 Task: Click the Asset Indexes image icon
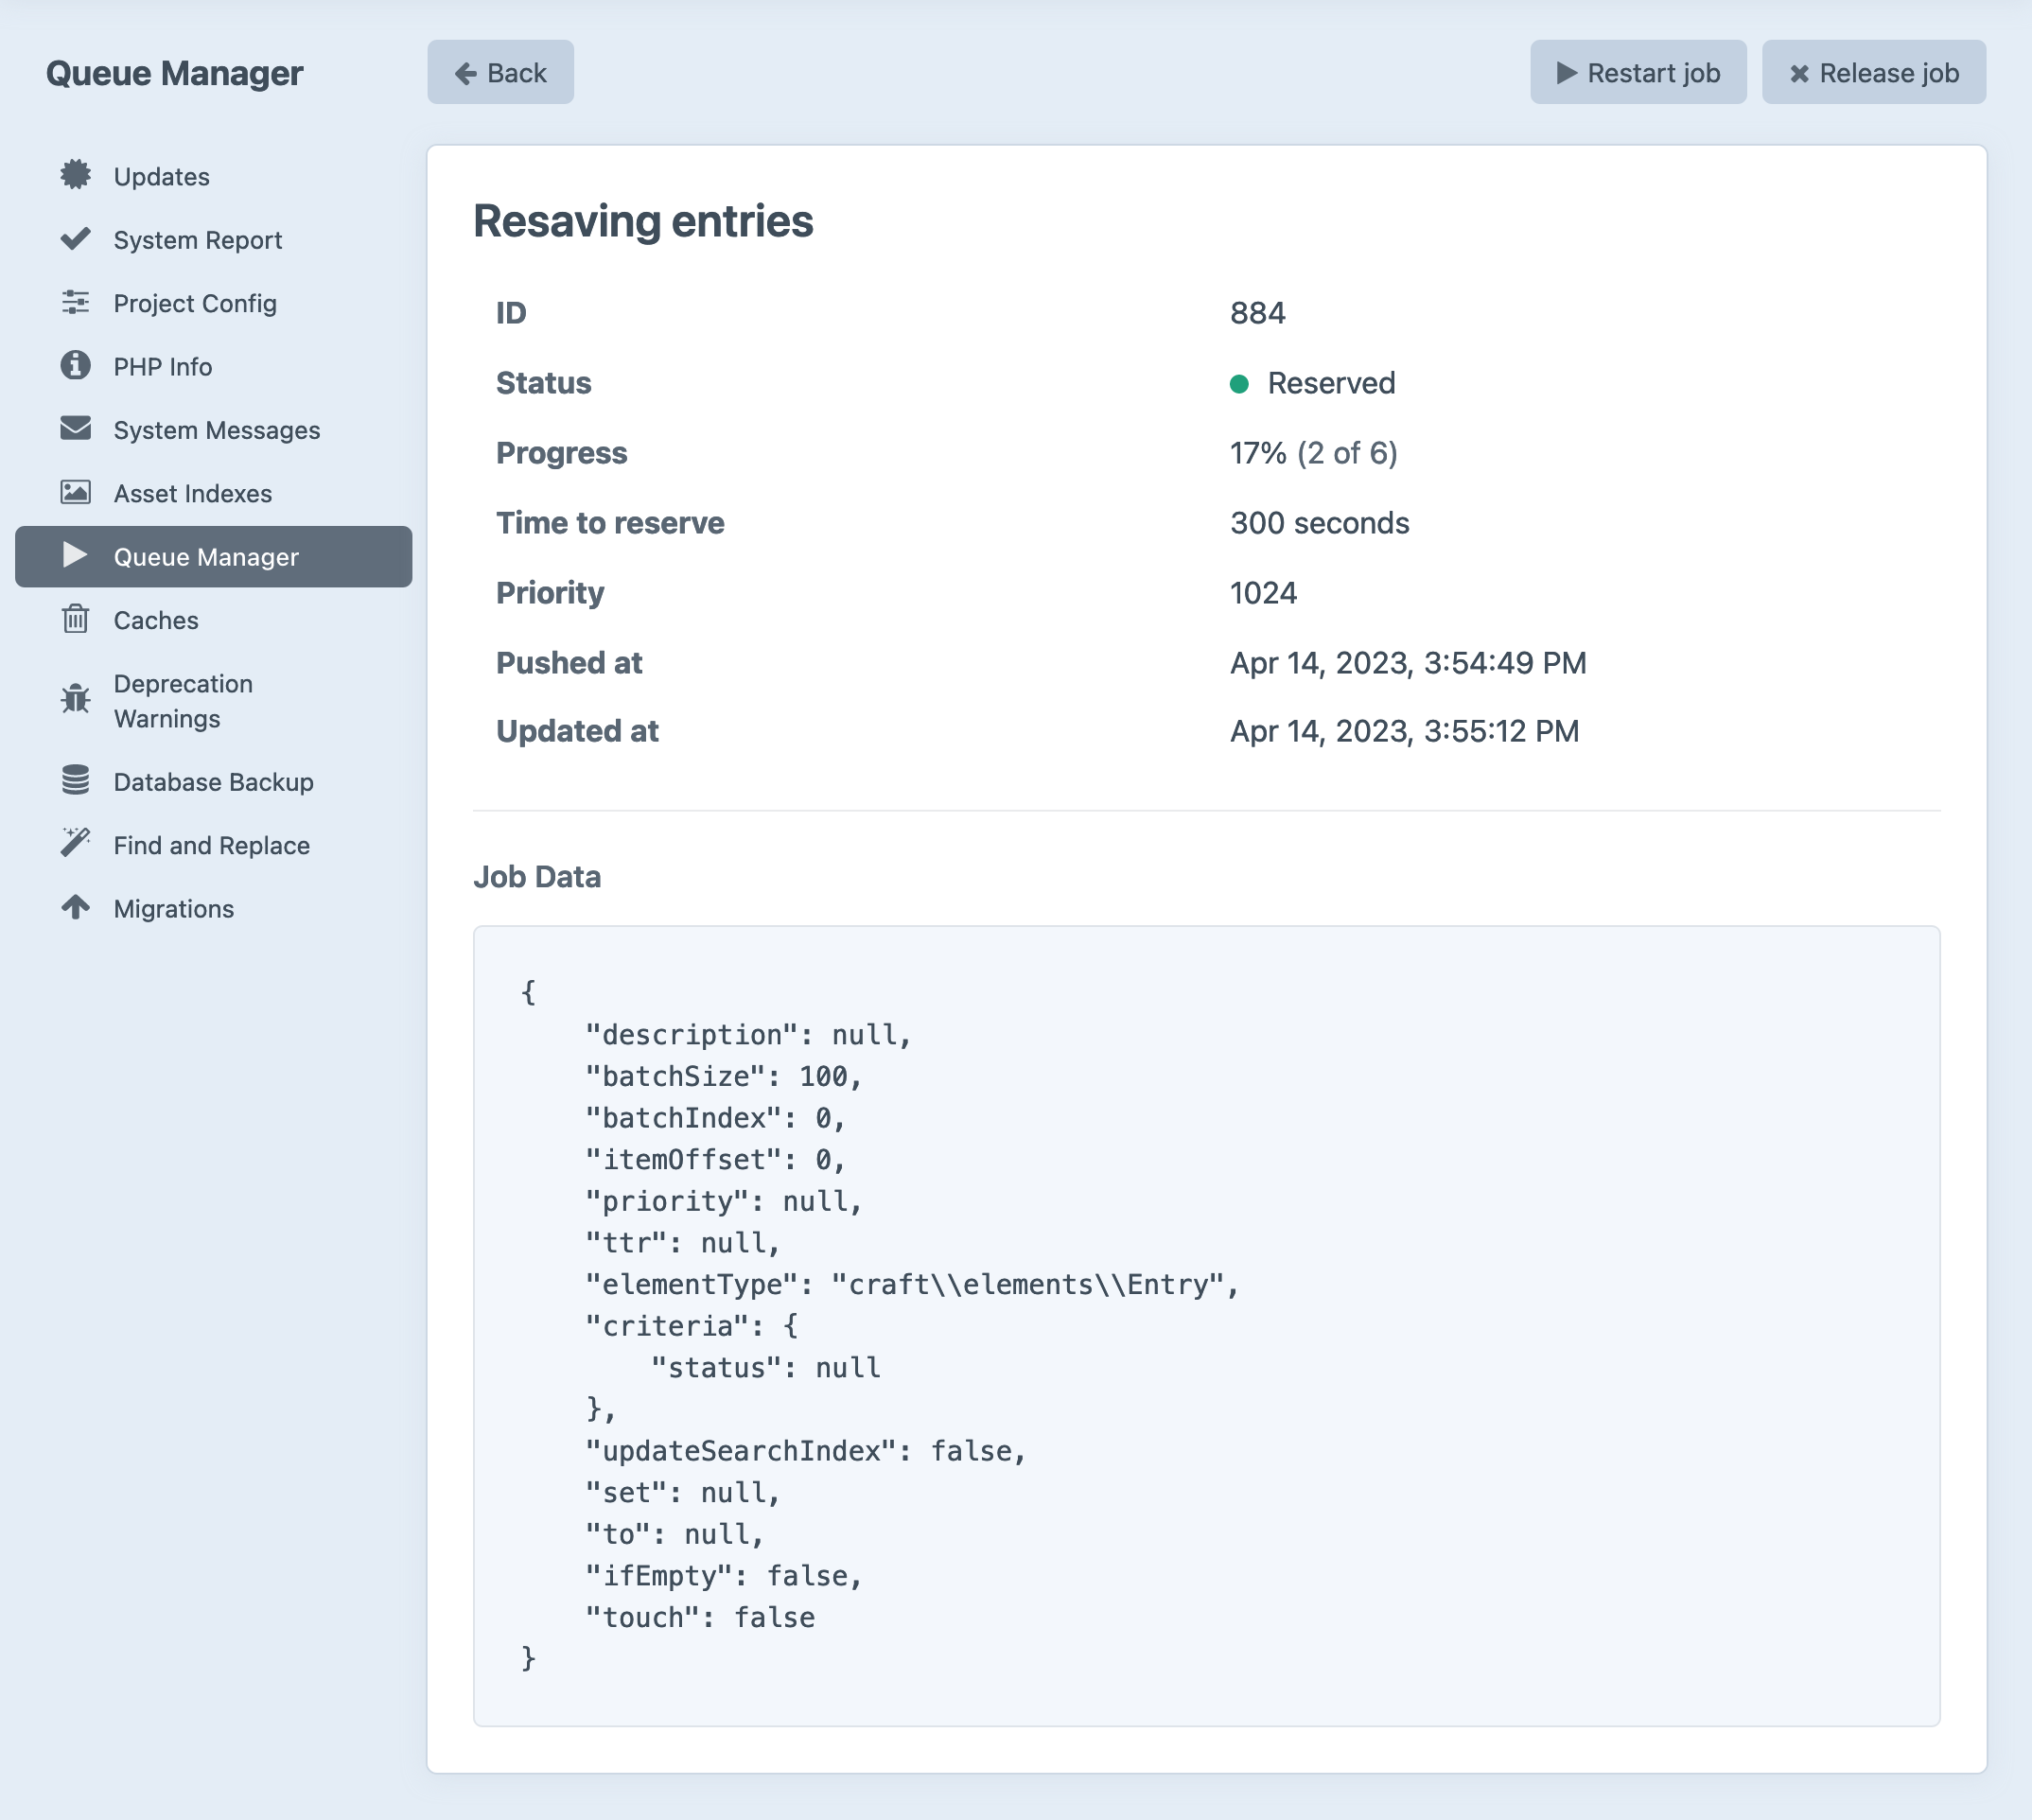(x=75, y=493)
